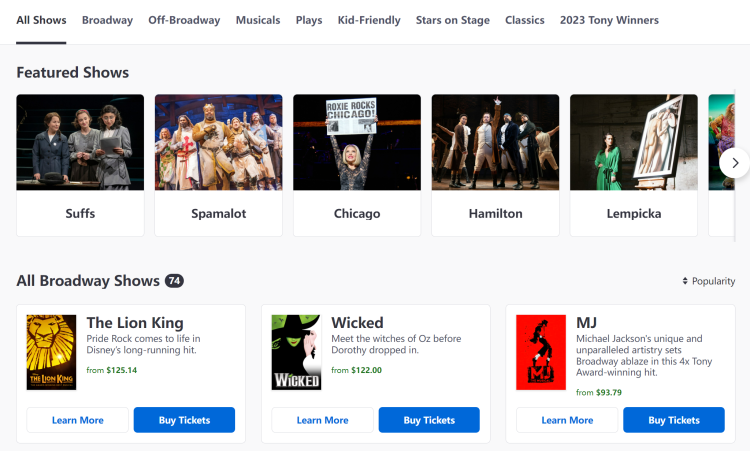750x451 pixels.
Task: Open the Suffs featured show card
Action: pos(80,213)
